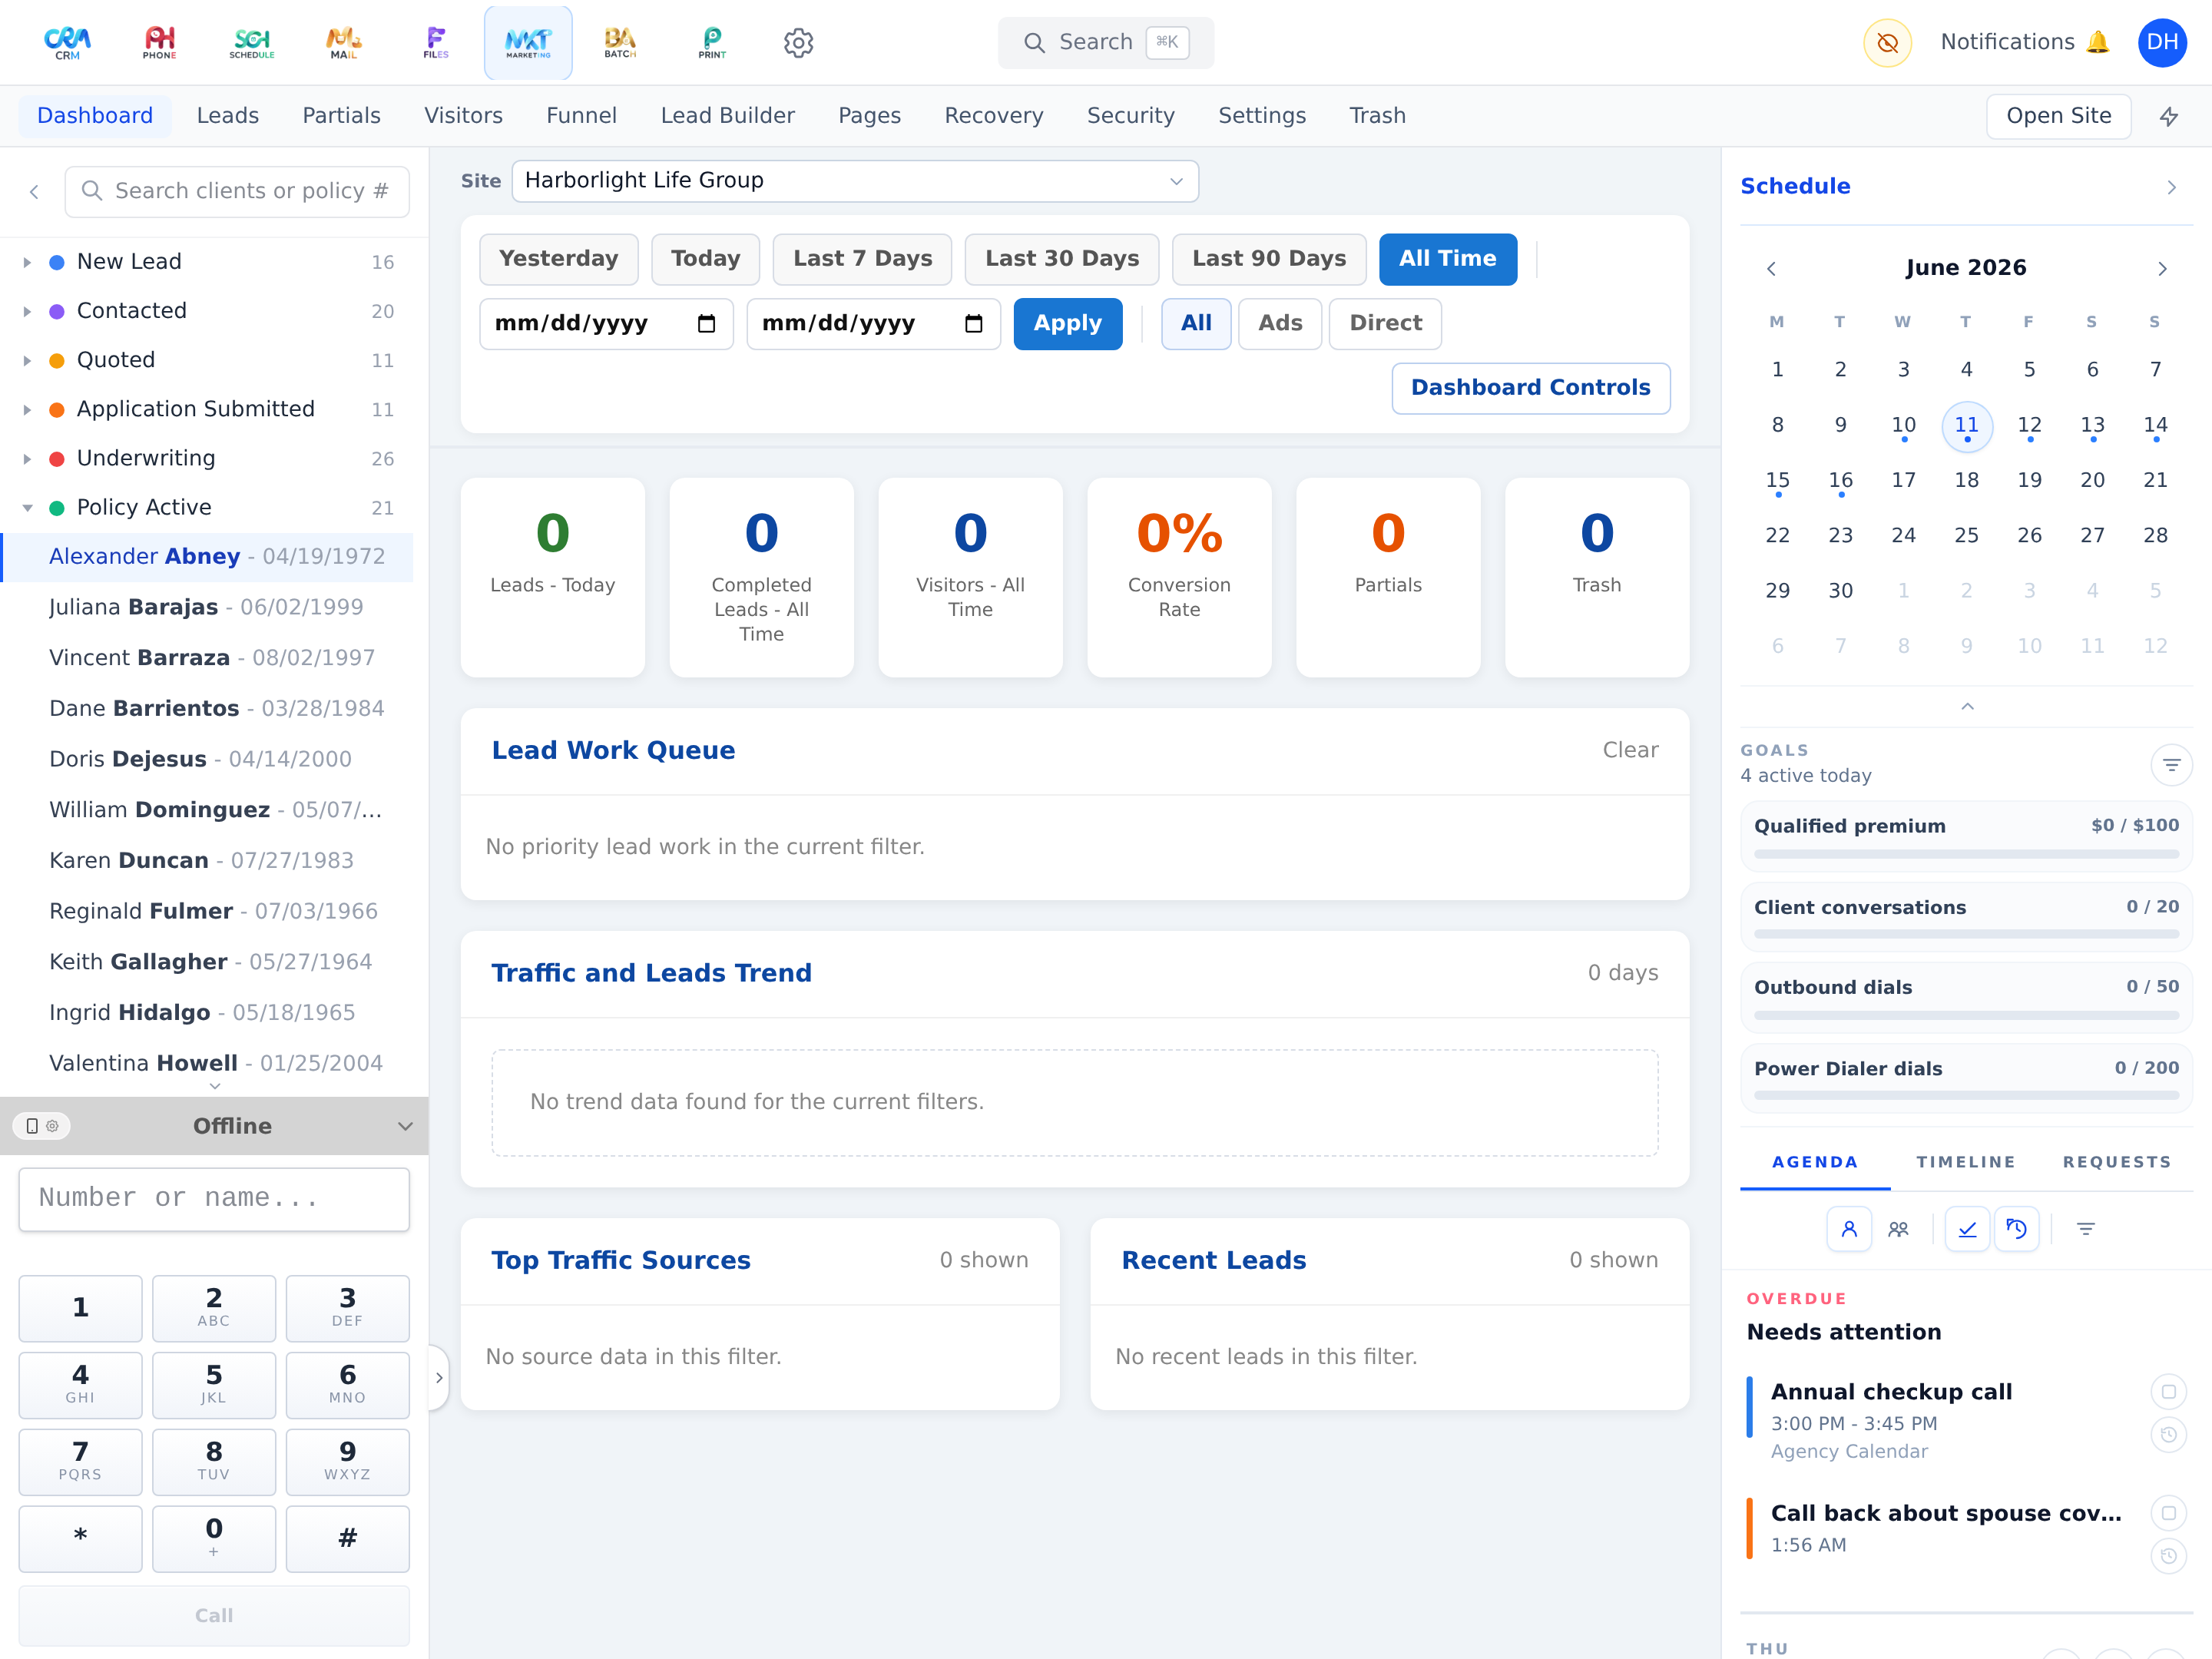Open the DH user avatar
Image resolution: width=2212 pixels, height=1659 pixels.
[x=2162, y=43]
